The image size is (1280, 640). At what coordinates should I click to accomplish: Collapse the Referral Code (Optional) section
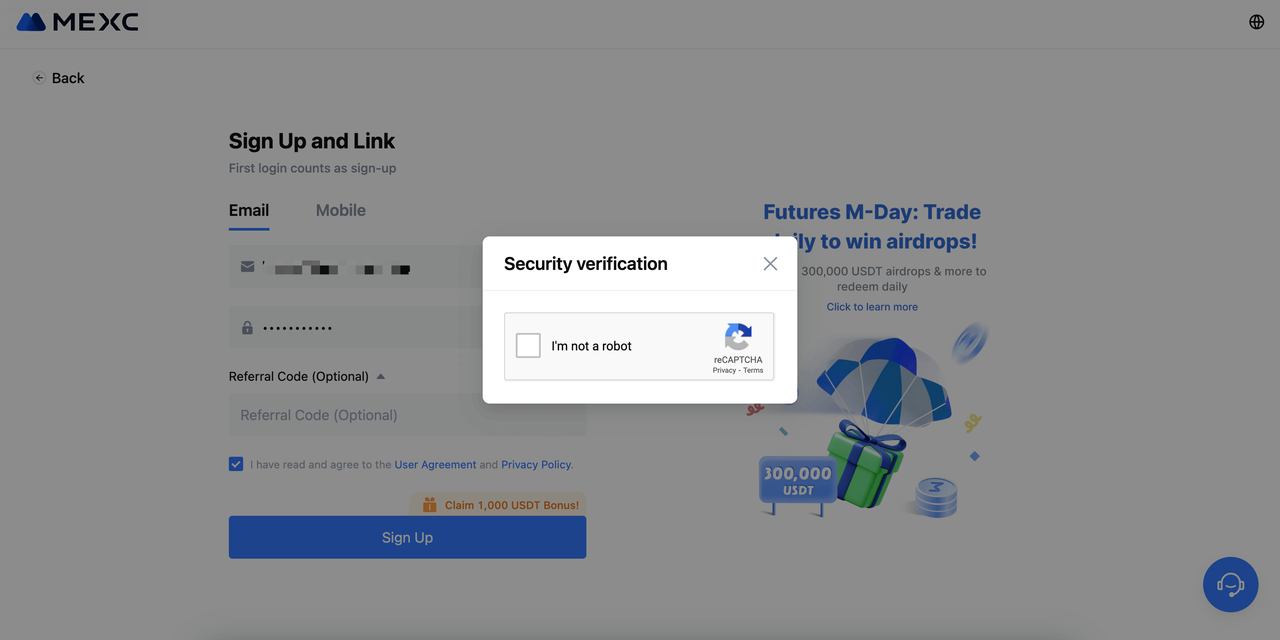pos(381,377)
